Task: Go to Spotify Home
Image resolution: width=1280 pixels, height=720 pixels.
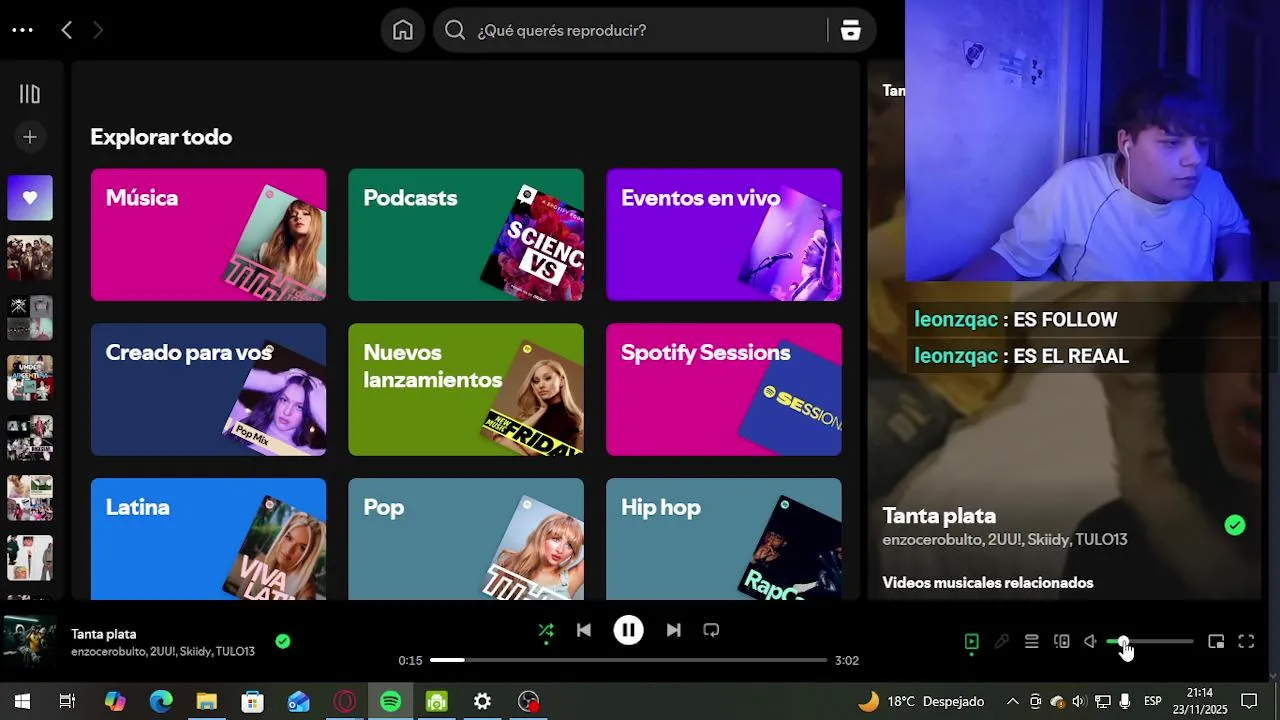Action: click(x=403, y=30)
